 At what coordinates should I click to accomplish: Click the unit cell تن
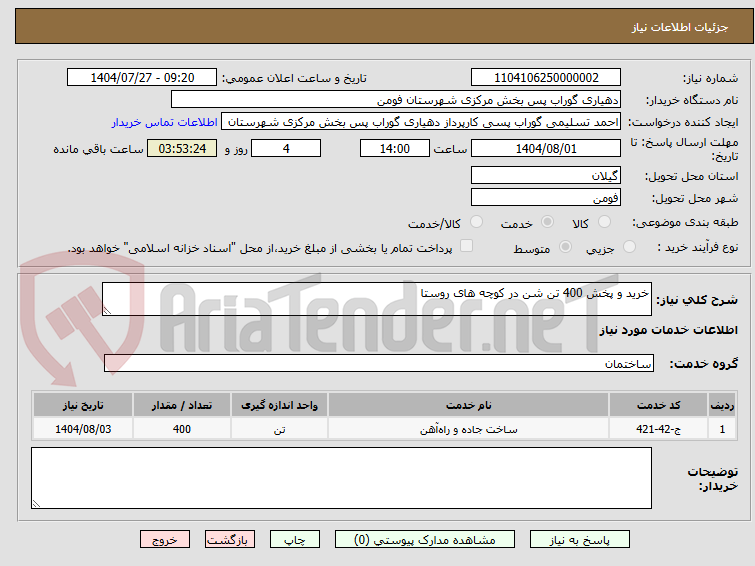(280, 429)
